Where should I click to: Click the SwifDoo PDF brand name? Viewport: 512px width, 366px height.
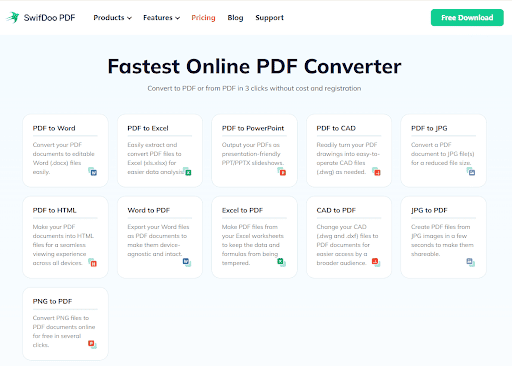pos(49,18)
